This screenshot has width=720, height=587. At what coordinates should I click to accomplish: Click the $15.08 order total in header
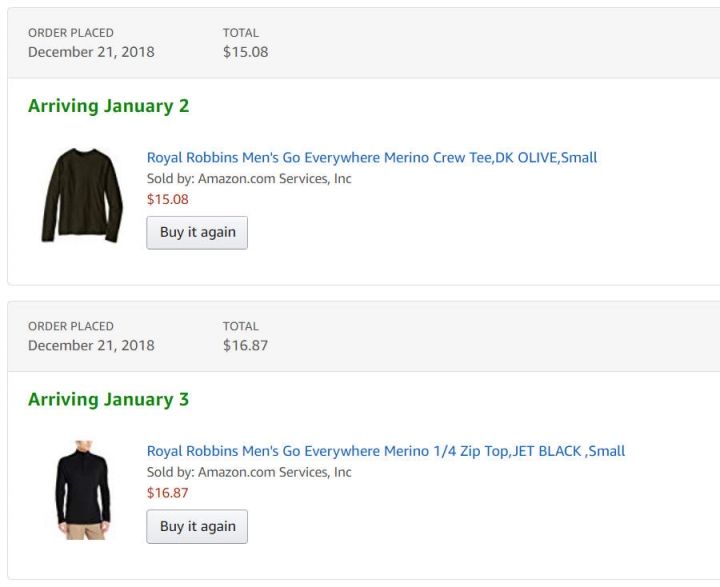point(245,52)
